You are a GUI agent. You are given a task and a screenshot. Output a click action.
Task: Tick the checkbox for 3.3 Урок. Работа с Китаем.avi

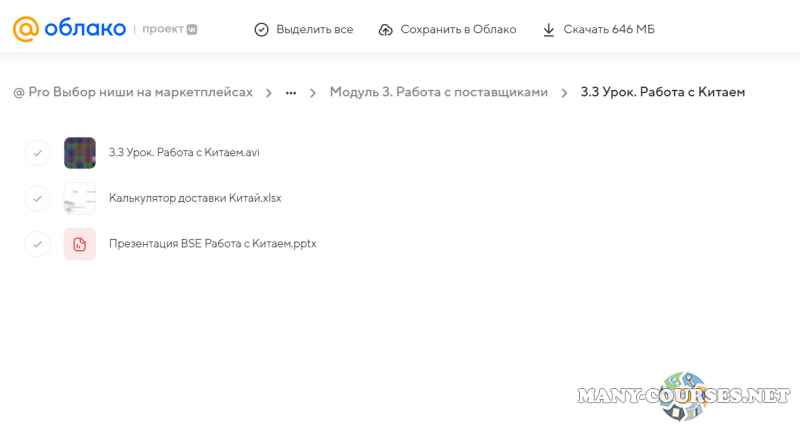coord(37,153)
